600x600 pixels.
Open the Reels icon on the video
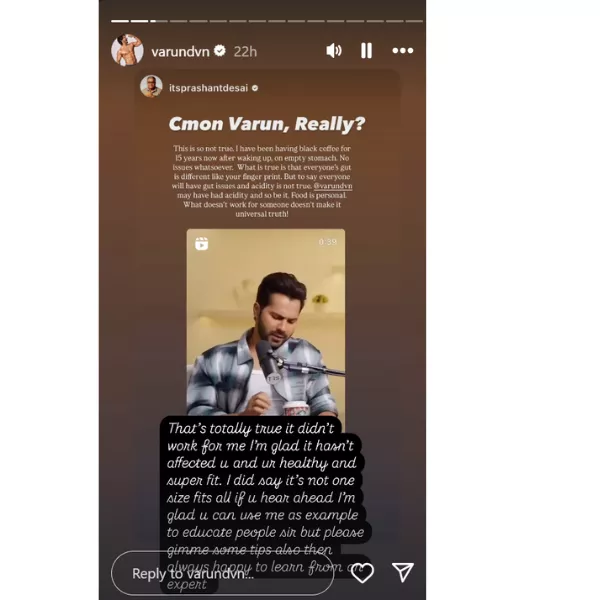202,243
